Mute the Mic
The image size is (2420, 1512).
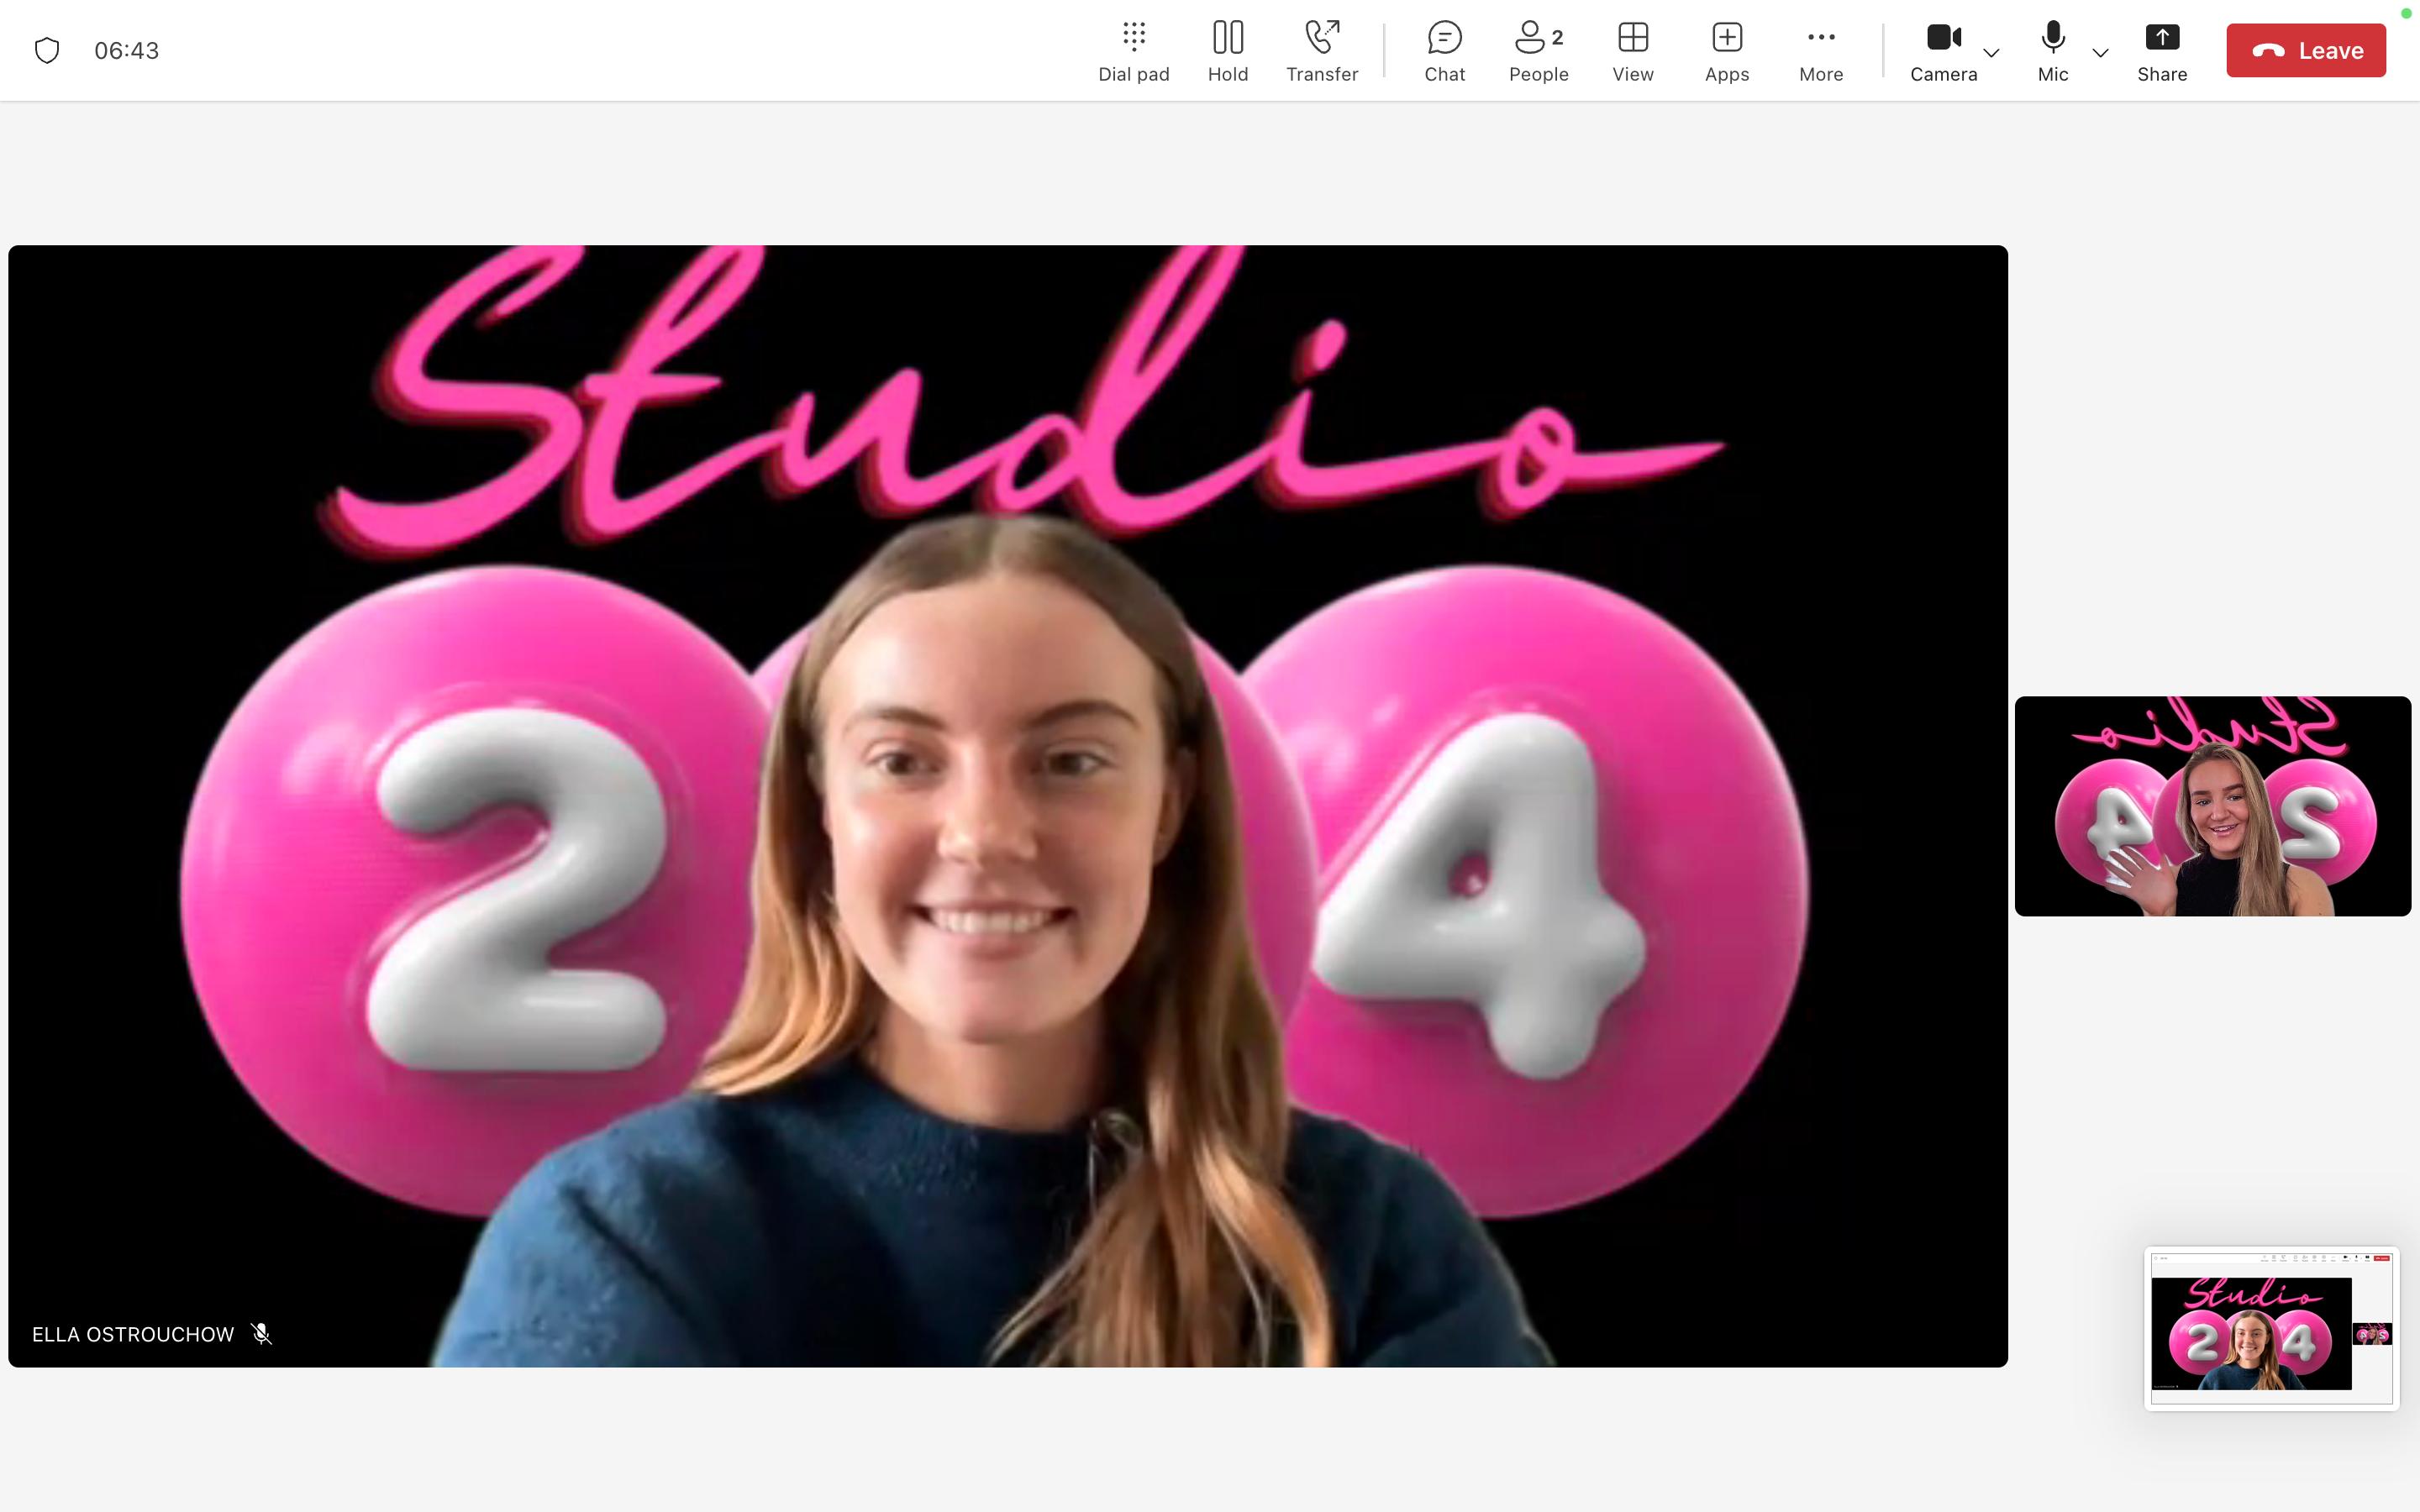pyautogui.click(x=2052, y=51)
